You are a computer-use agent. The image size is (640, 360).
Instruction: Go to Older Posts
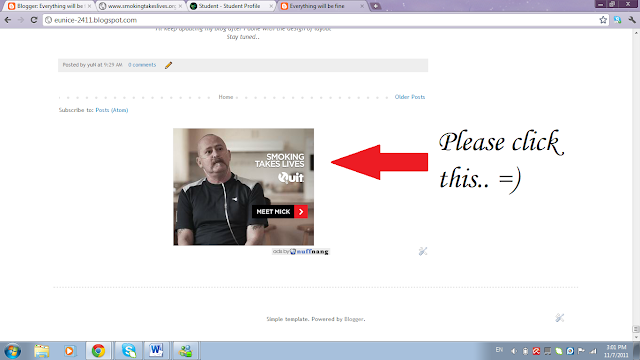(x=410, y=97)
